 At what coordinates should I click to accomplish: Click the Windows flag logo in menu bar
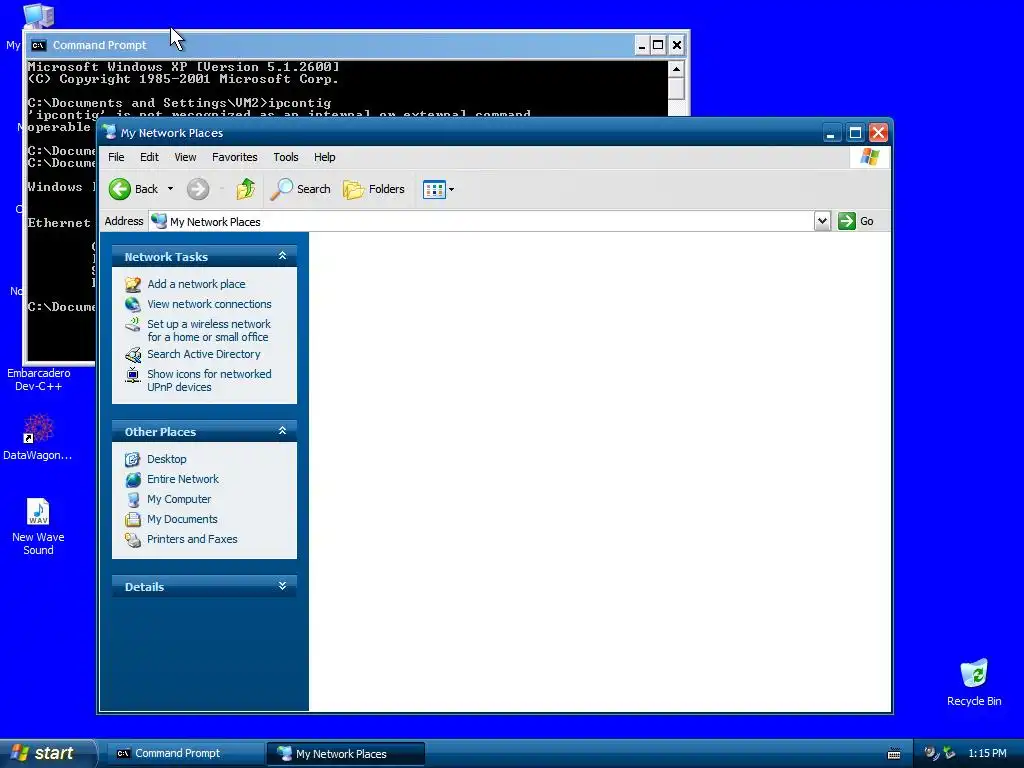tap(869, 157)
